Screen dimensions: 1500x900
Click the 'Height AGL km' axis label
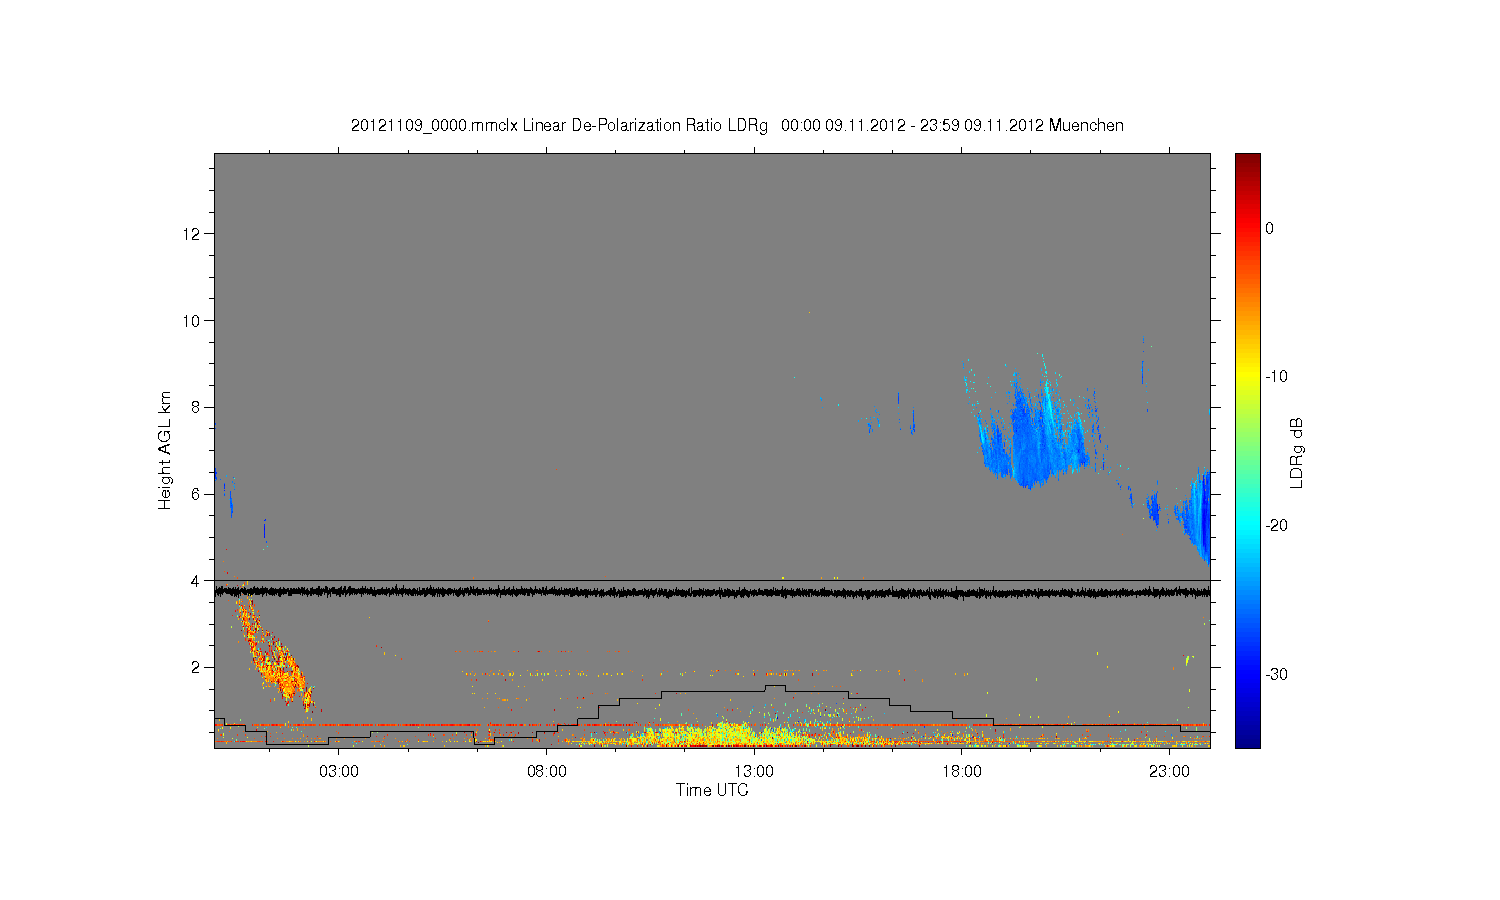click(x=165, y=450)
